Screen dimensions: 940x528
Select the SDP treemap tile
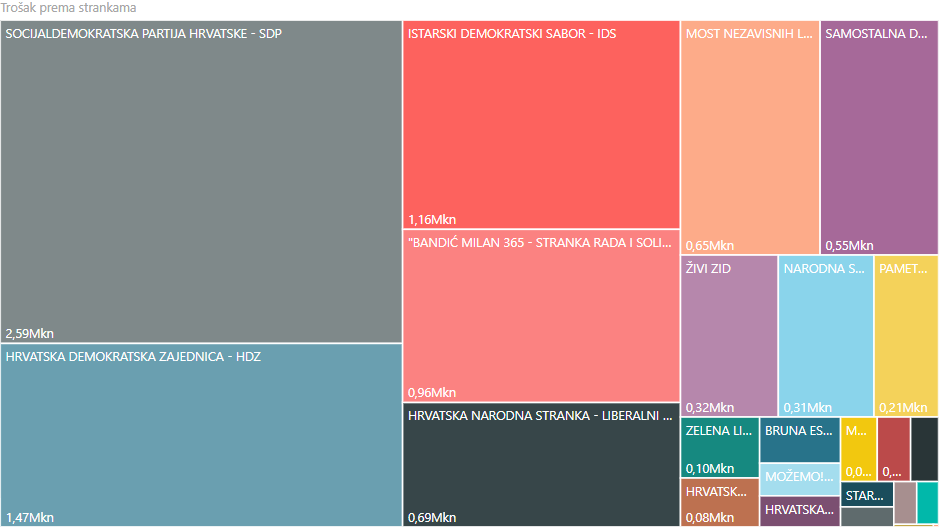pos(201,182)
